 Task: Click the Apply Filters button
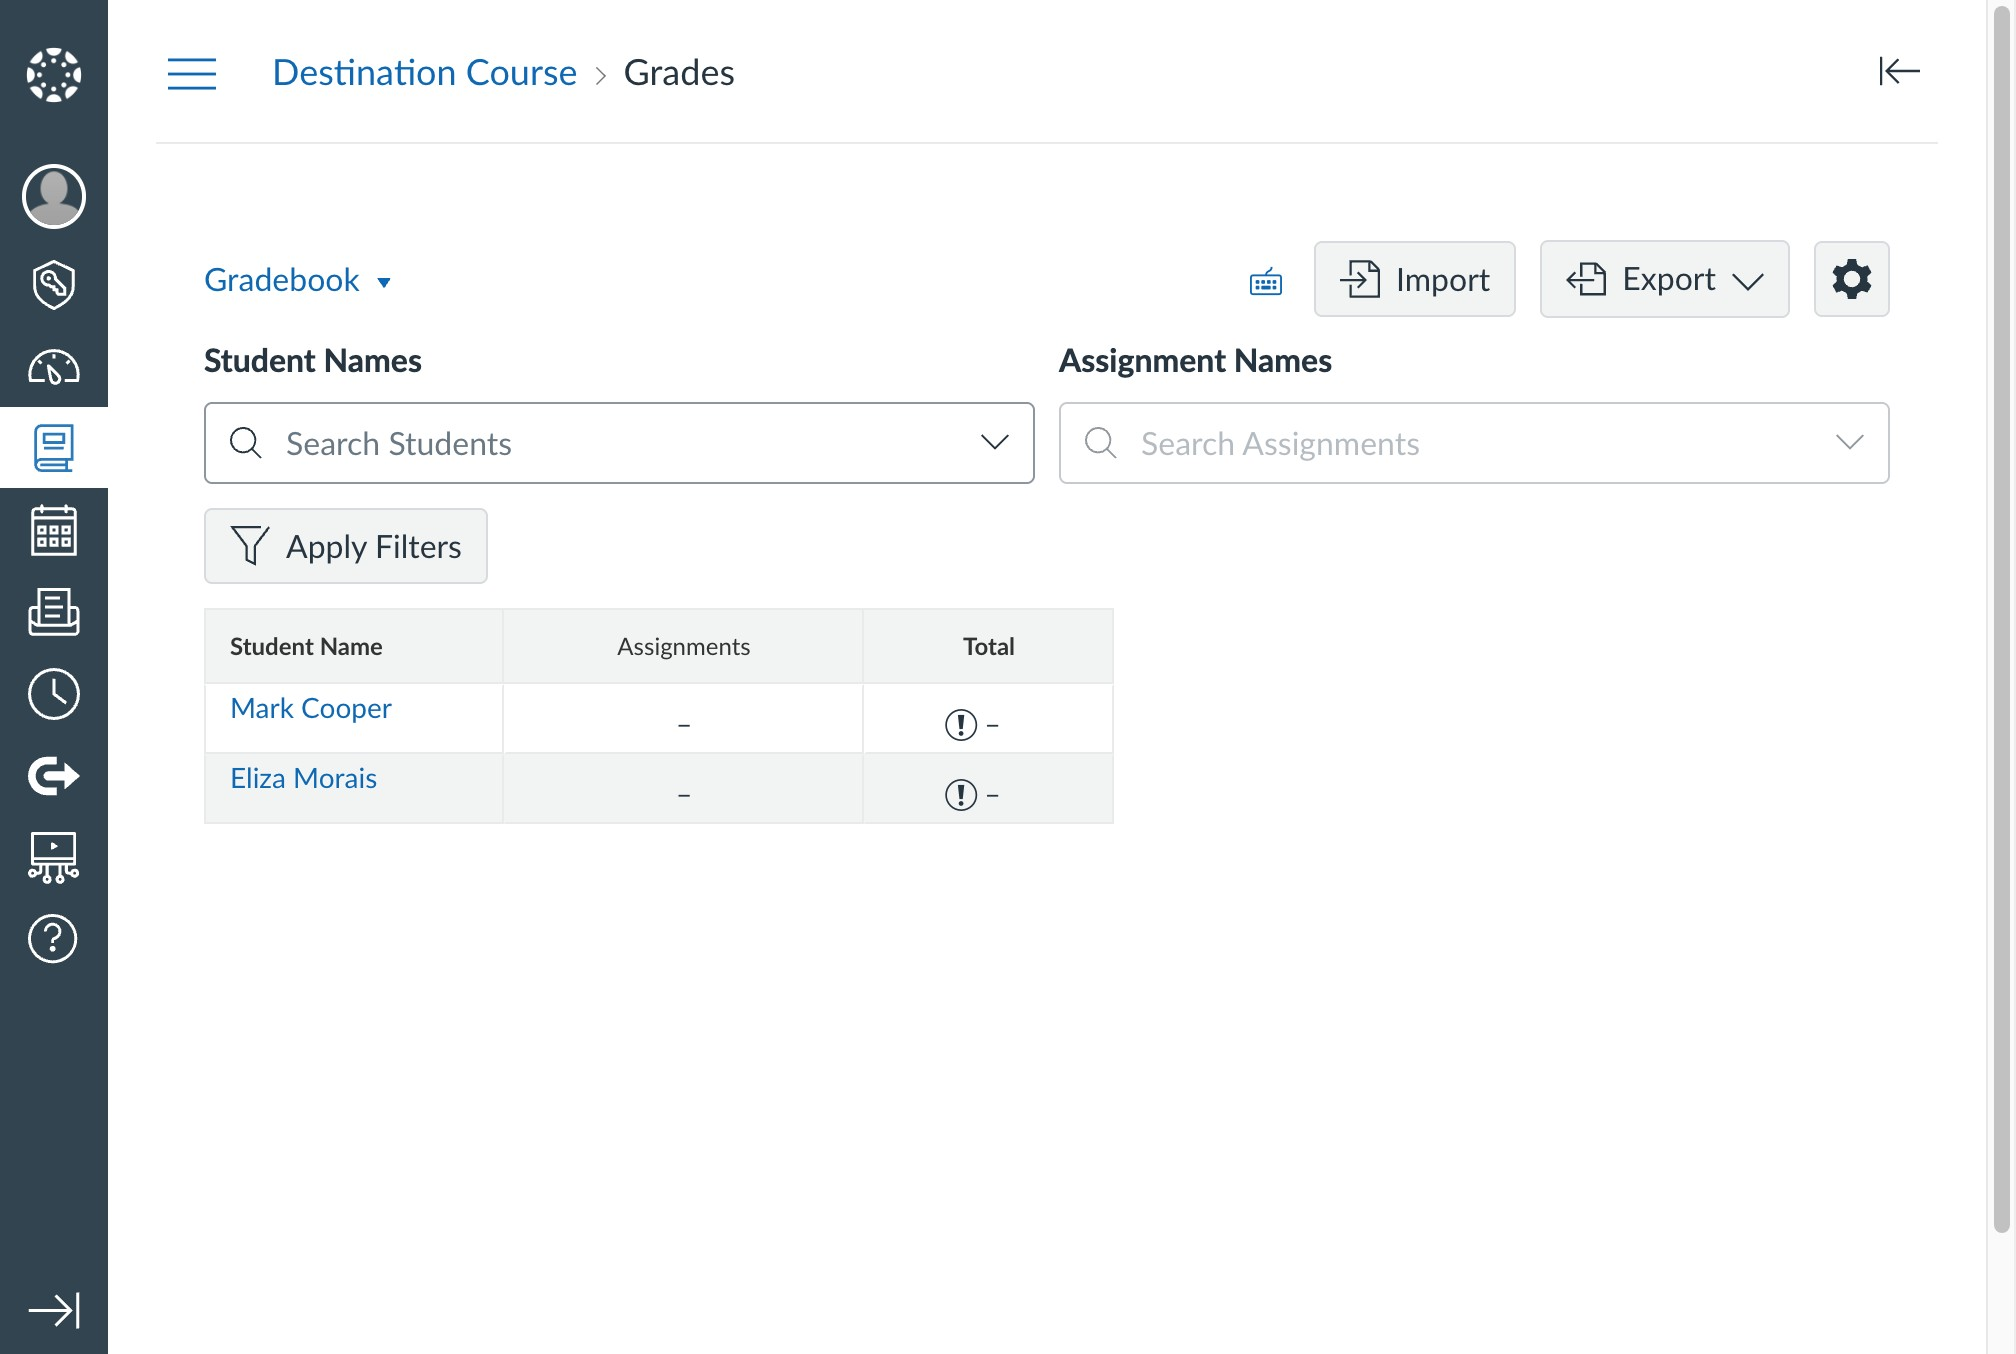(346, 546)
